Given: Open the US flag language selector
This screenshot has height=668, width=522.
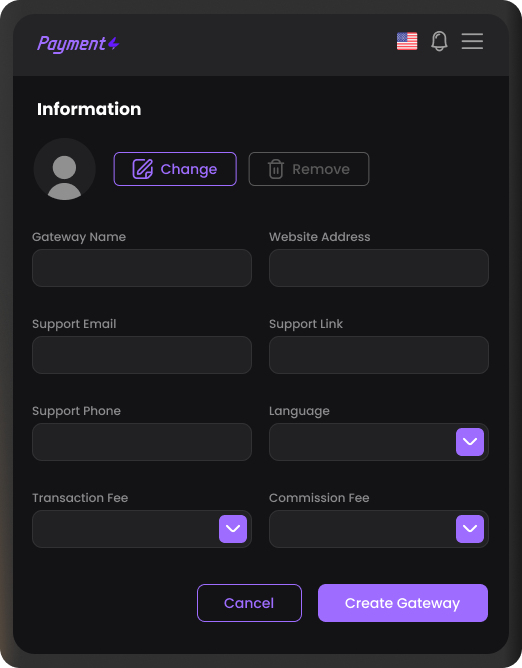Looking at the screenshot, I should [x=407, y=41].
